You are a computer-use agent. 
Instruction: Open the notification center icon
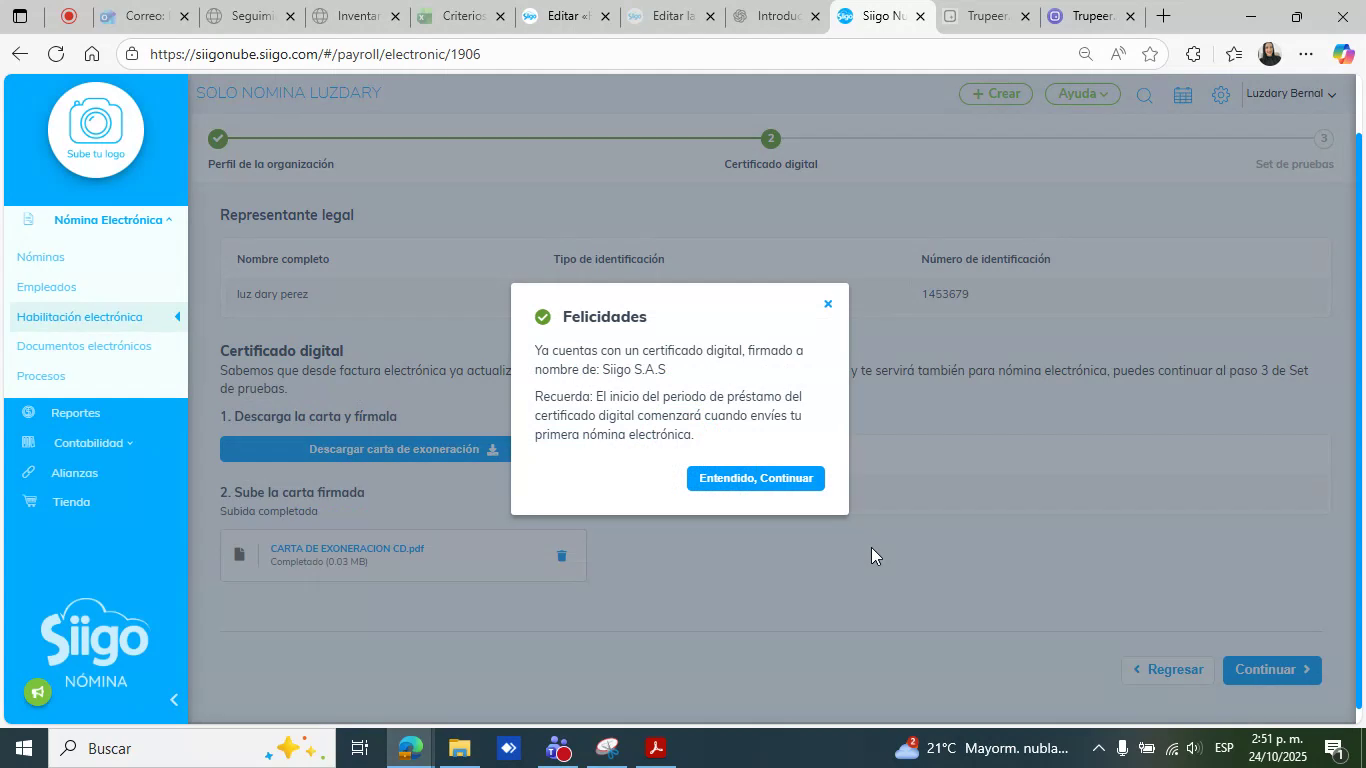coord(1334,748)
